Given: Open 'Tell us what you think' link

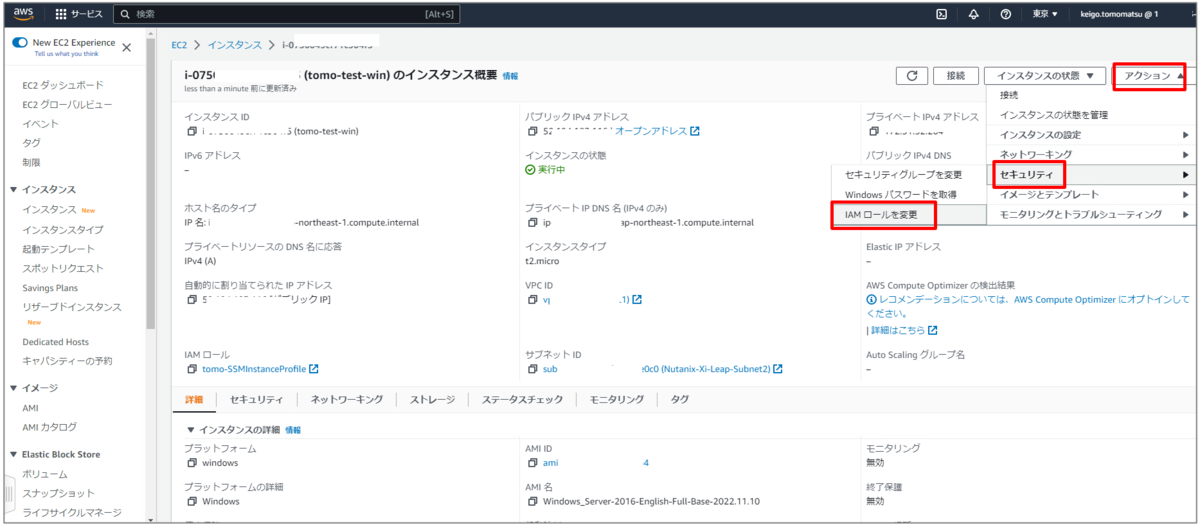Looking at the screenshot, I should tap(67, 54).
